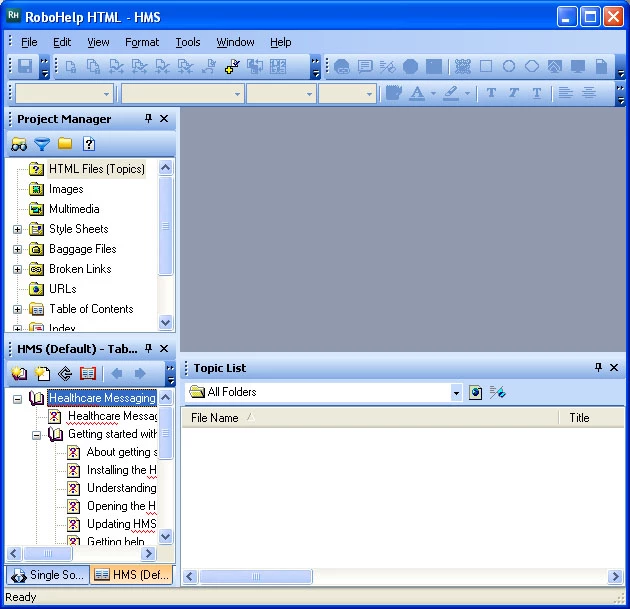Open the All Folders dropdown
The image size is (630, 609).
tap(456, 392)
